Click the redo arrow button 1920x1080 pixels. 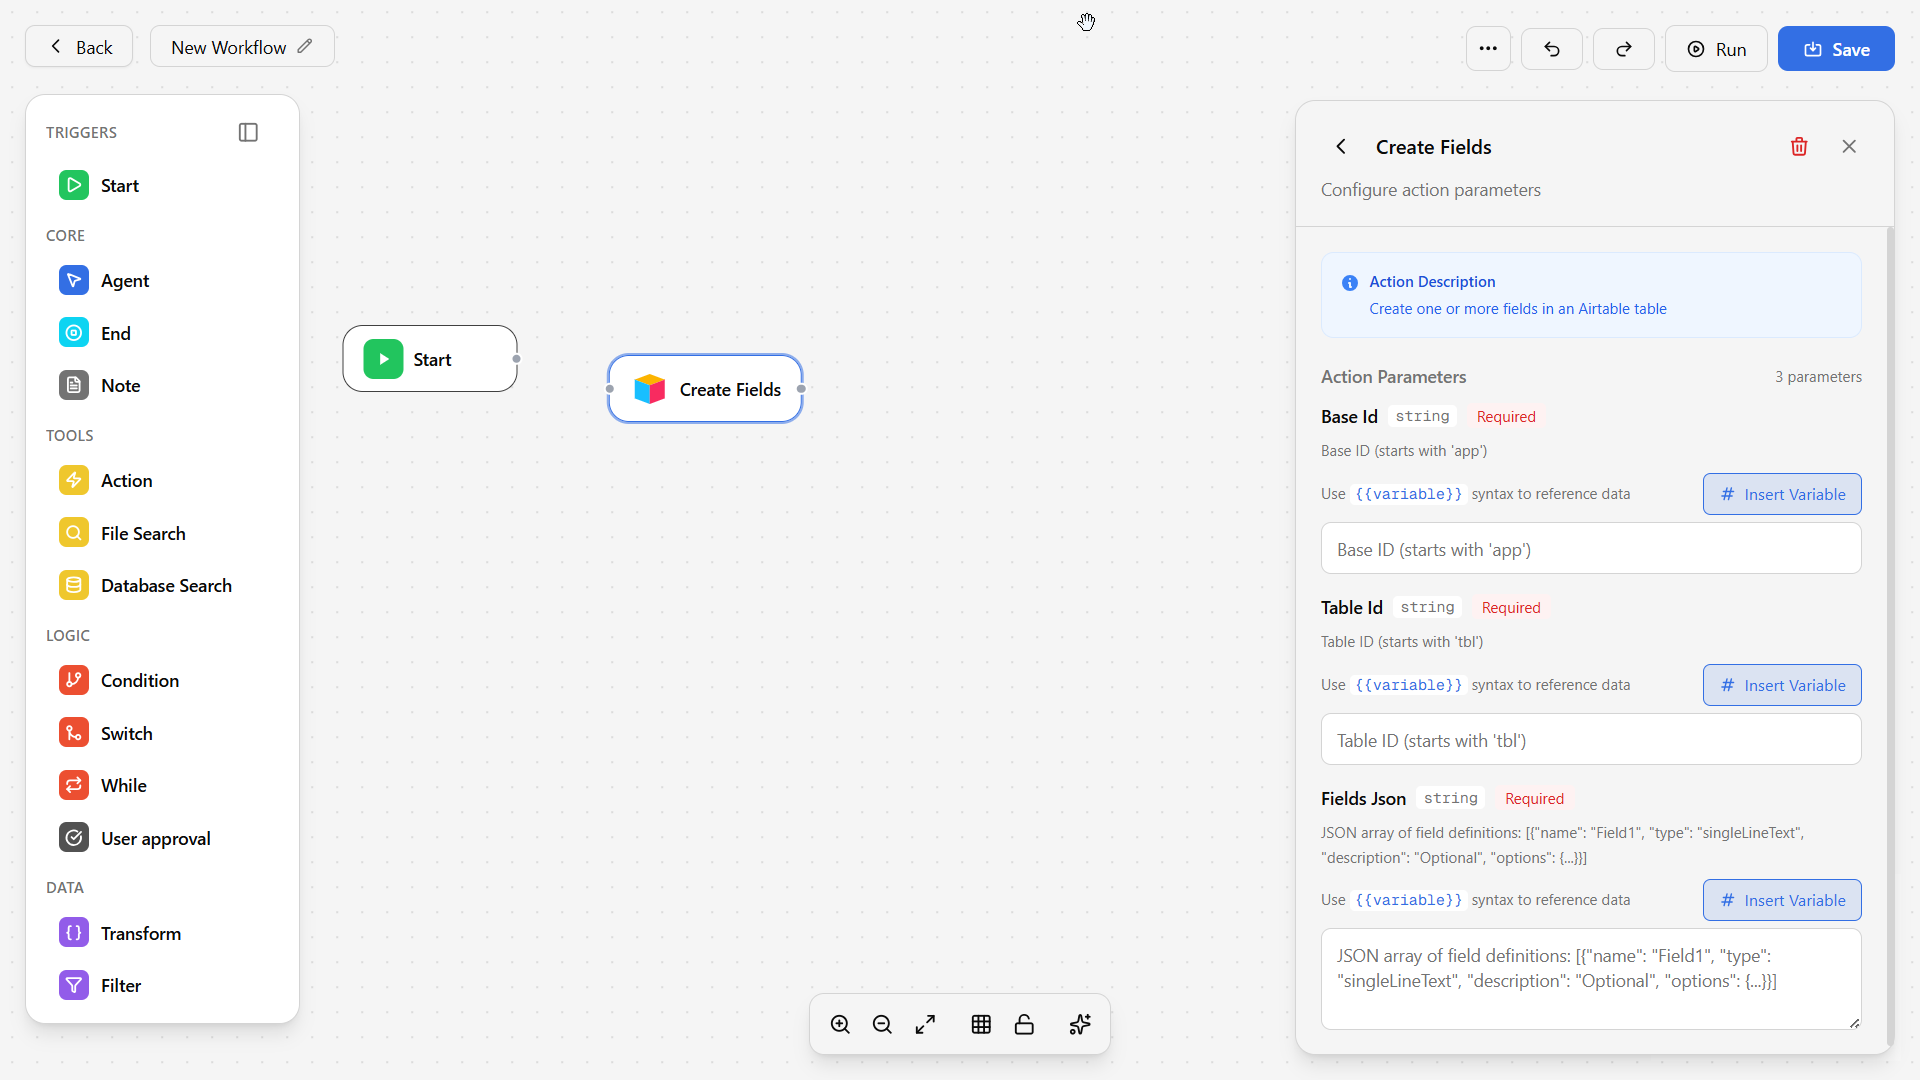click(1623, 49)
